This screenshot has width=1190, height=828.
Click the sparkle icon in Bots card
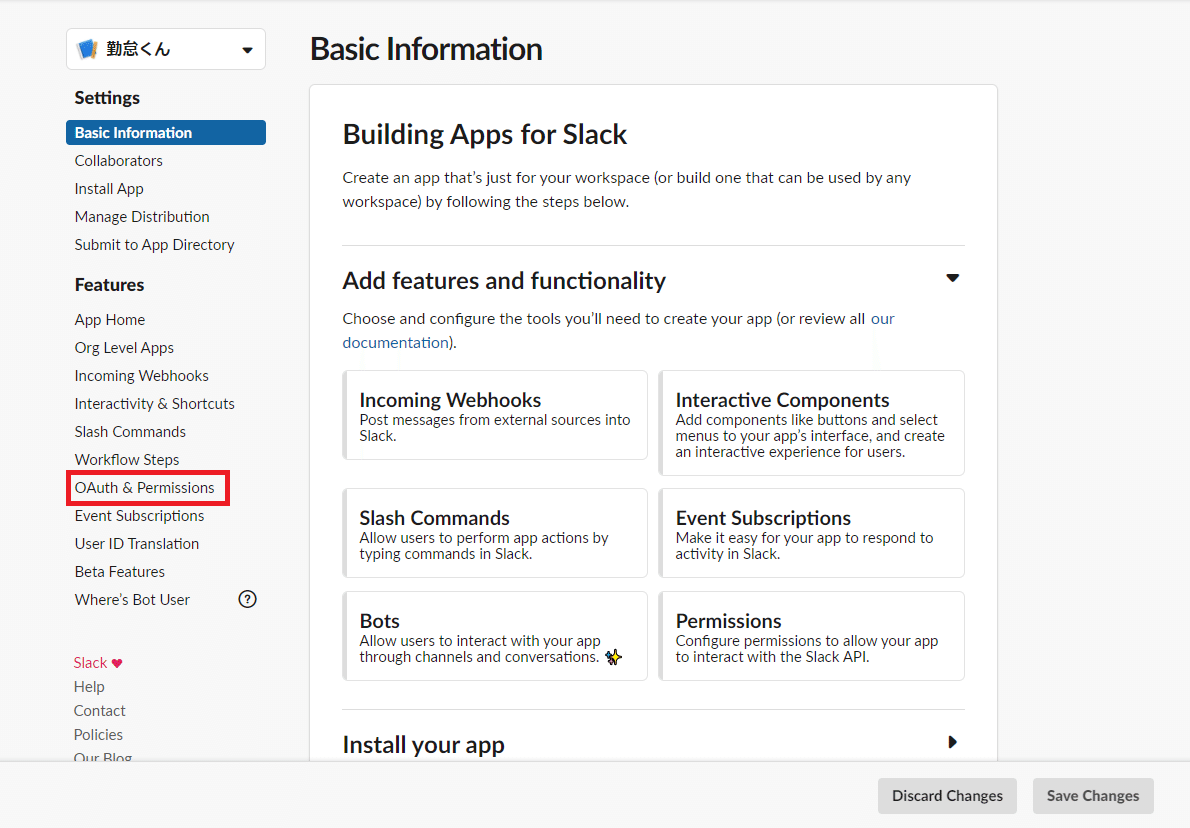click(614, 657)
